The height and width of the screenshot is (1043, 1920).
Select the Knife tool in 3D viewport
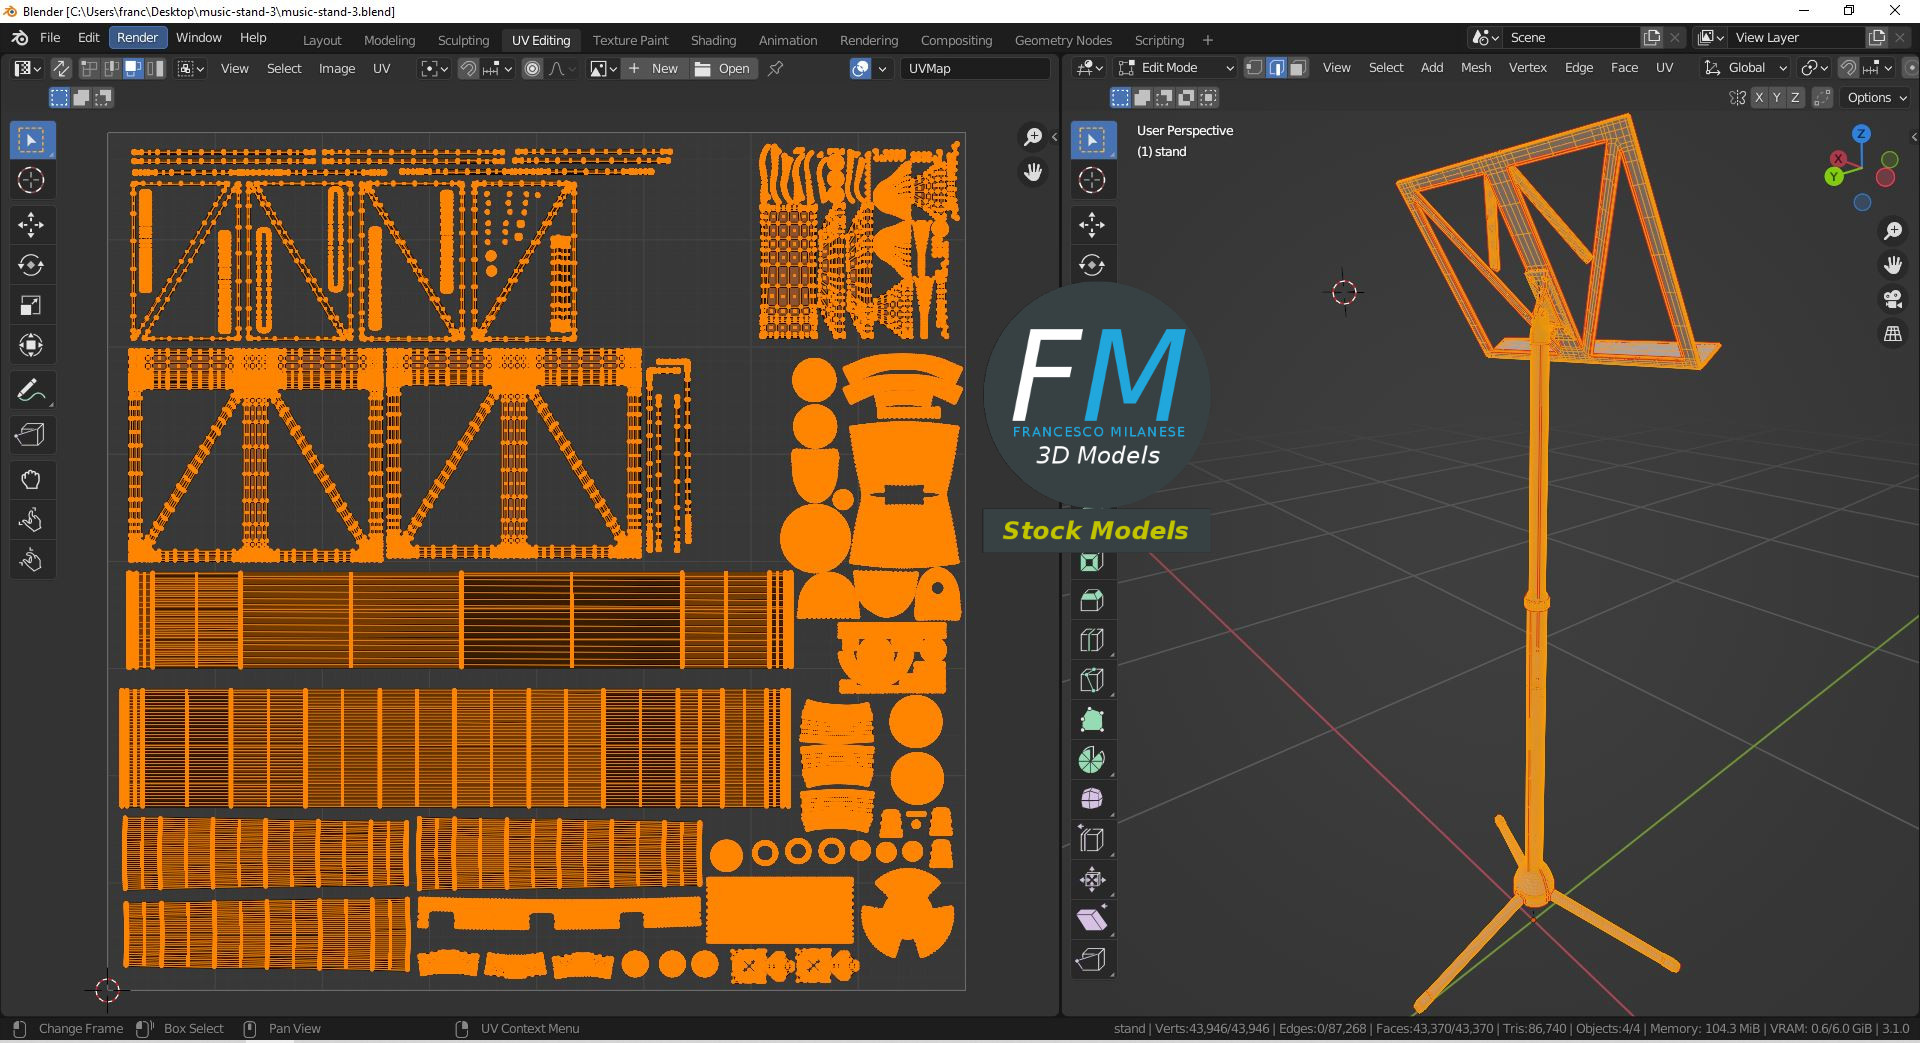(x=1092, y=680)
